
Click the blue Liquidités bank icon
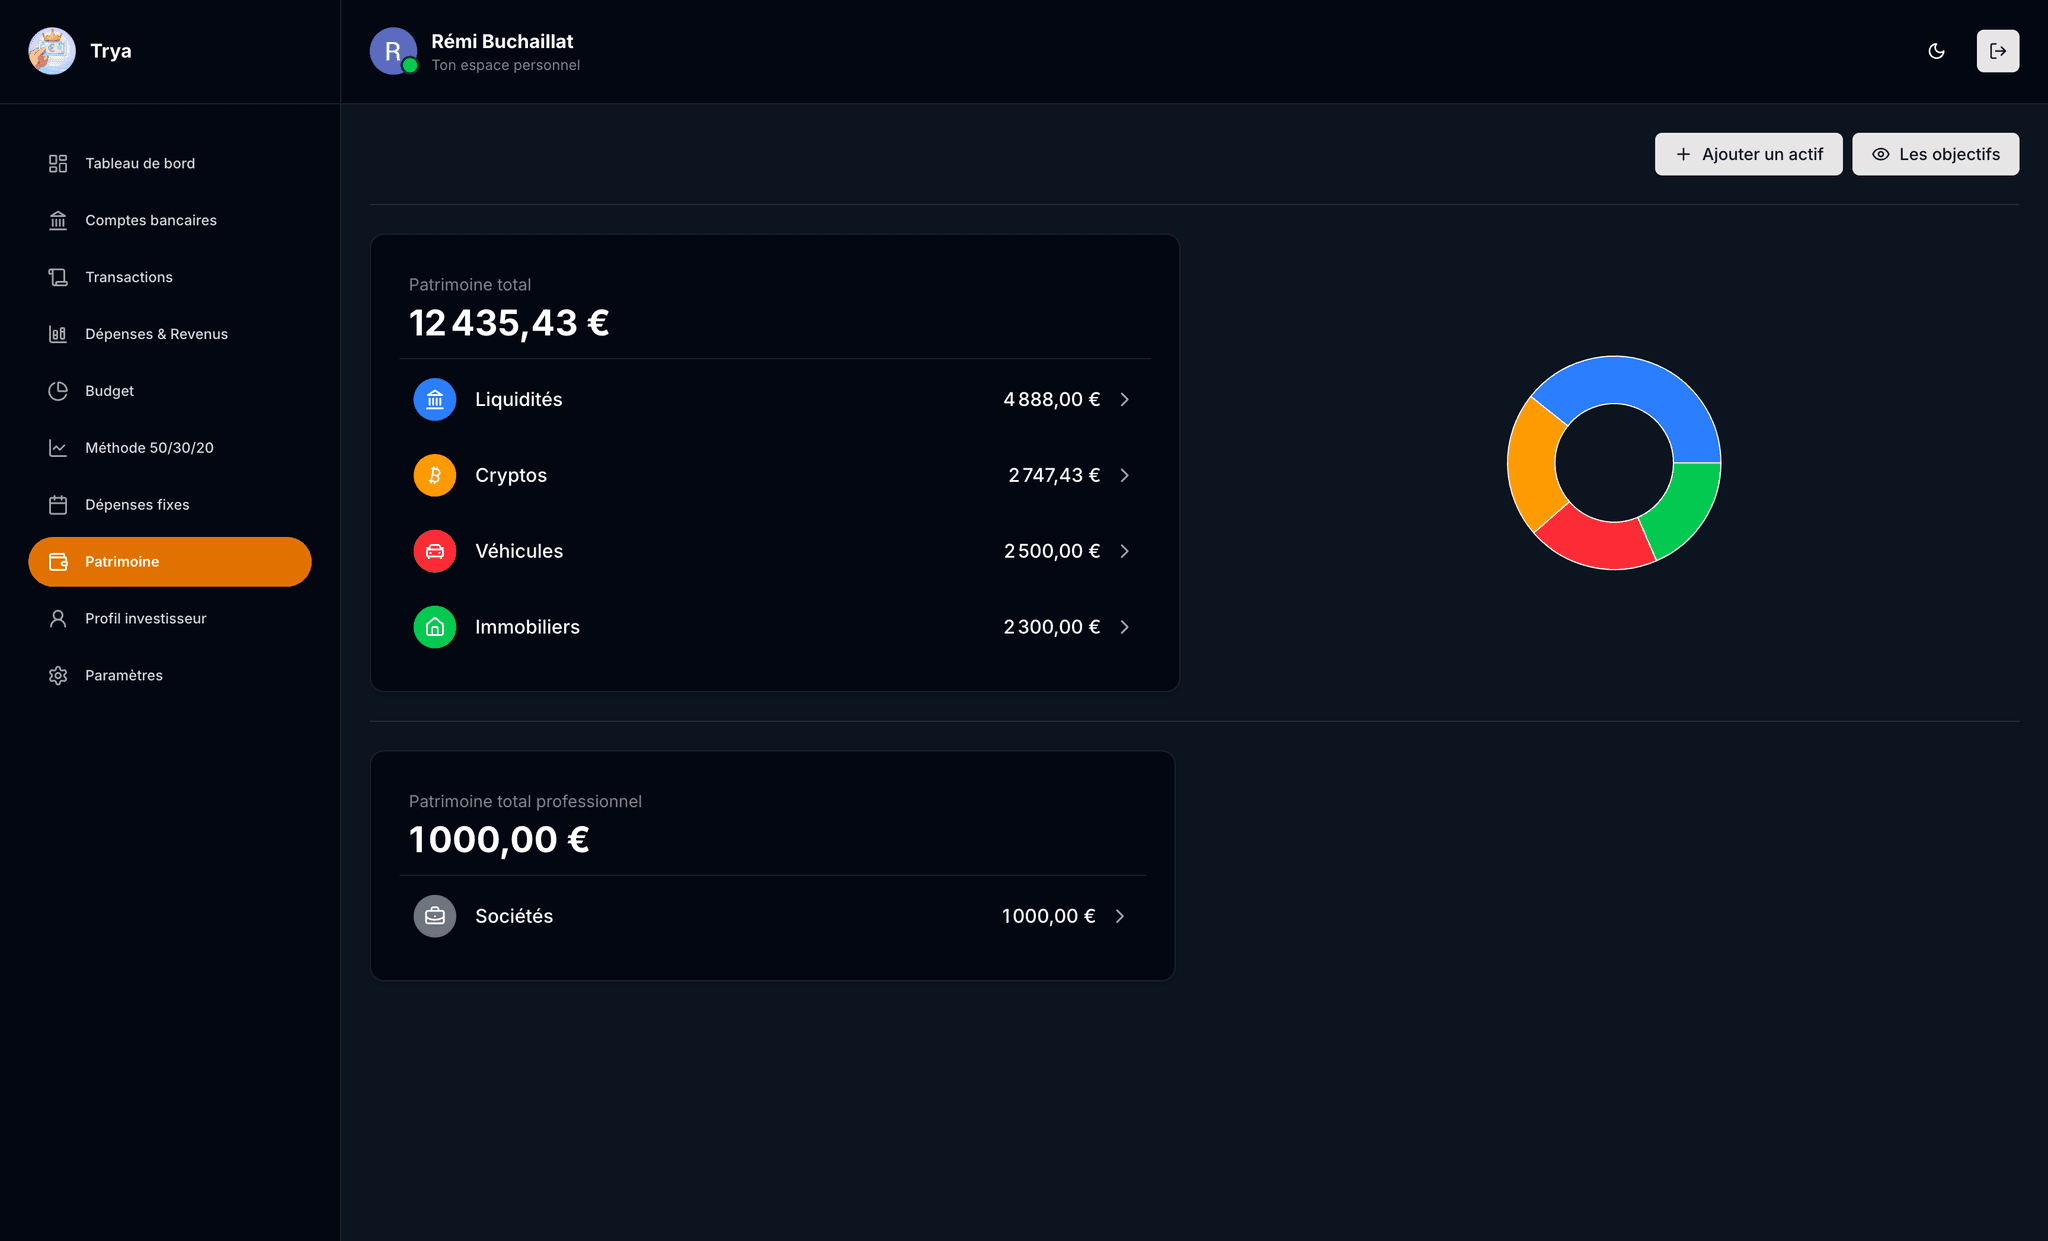point(435,399)
